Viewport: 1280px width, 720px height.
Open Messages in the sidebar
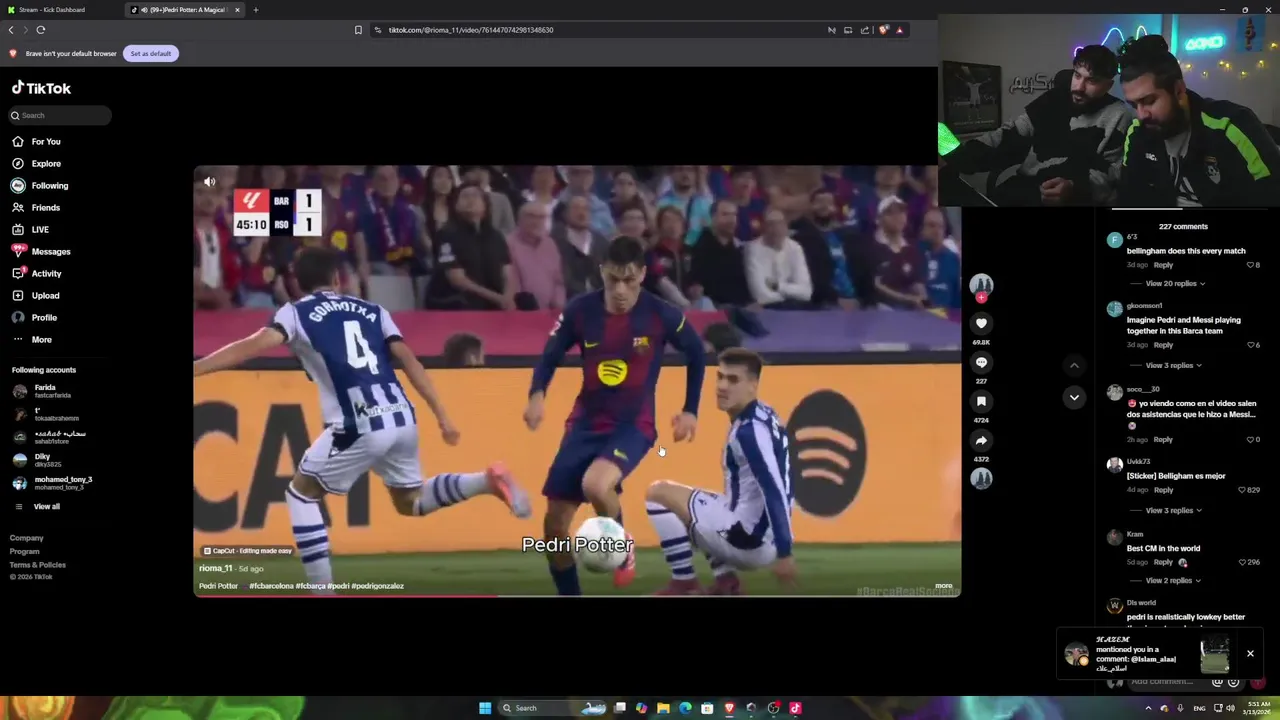(x=50, y=252)
